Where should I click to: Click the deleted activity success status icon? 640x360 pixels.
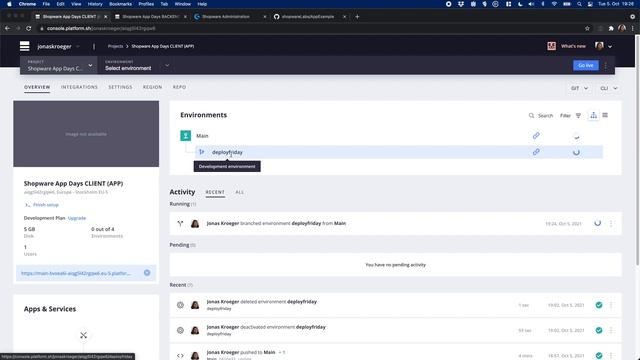tap(598, 305)
